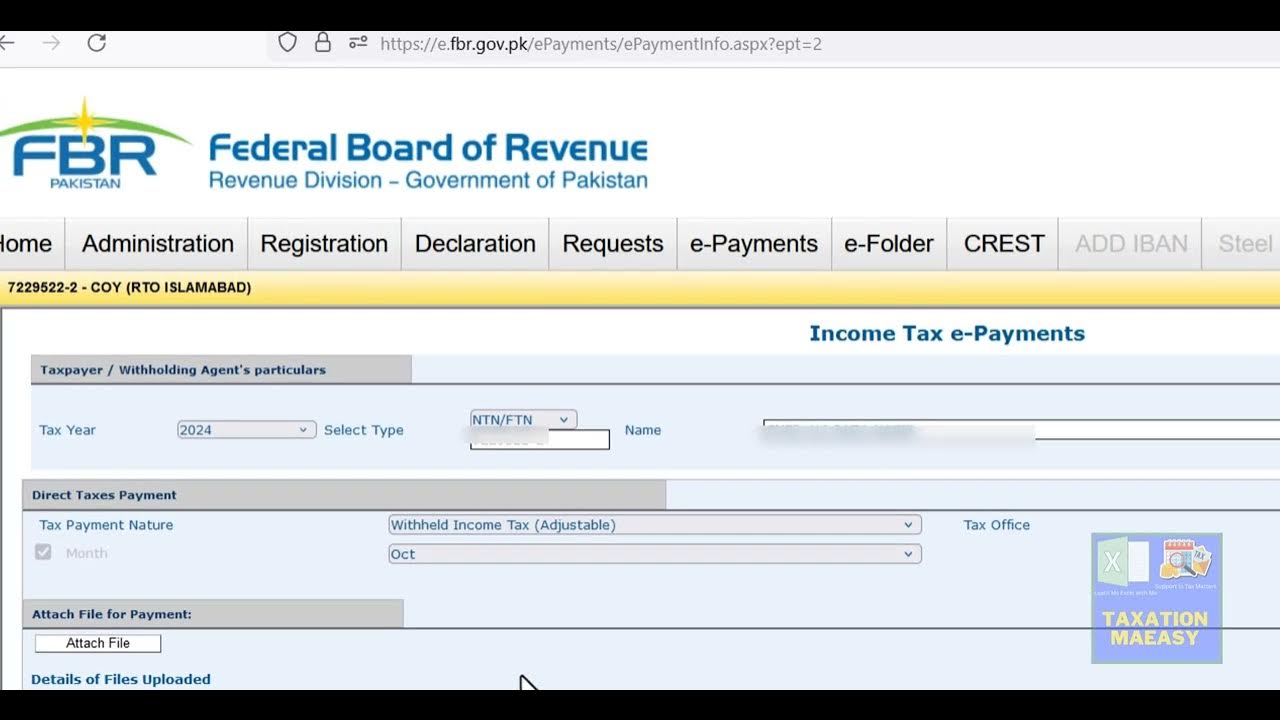The width and height of the screenshot is (1280, 720).
Task: Open the NTN/FTN select type dropdown
Action: [523, 420]
